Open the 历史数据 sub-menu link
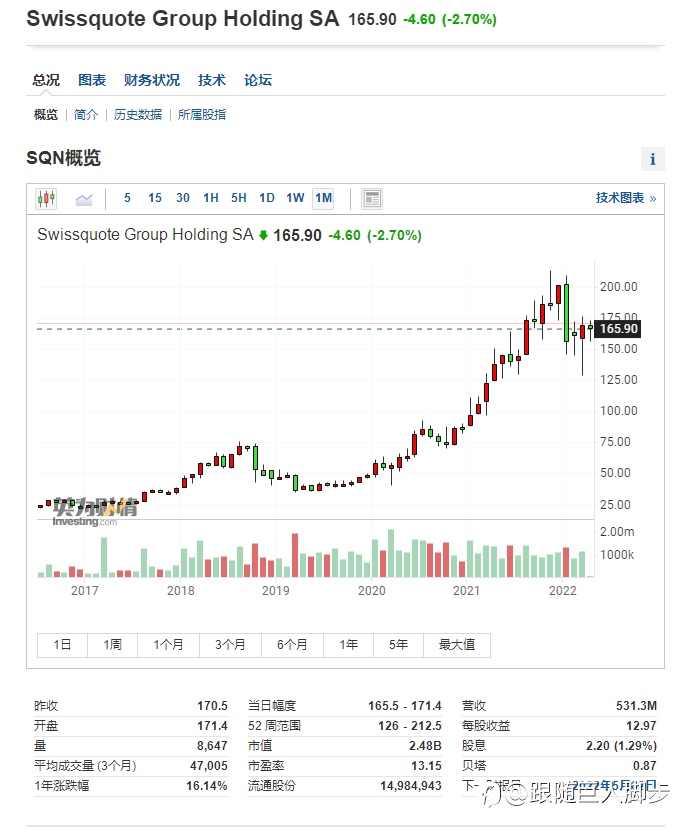Screen dimensions: 677x835 coord(137,115)
